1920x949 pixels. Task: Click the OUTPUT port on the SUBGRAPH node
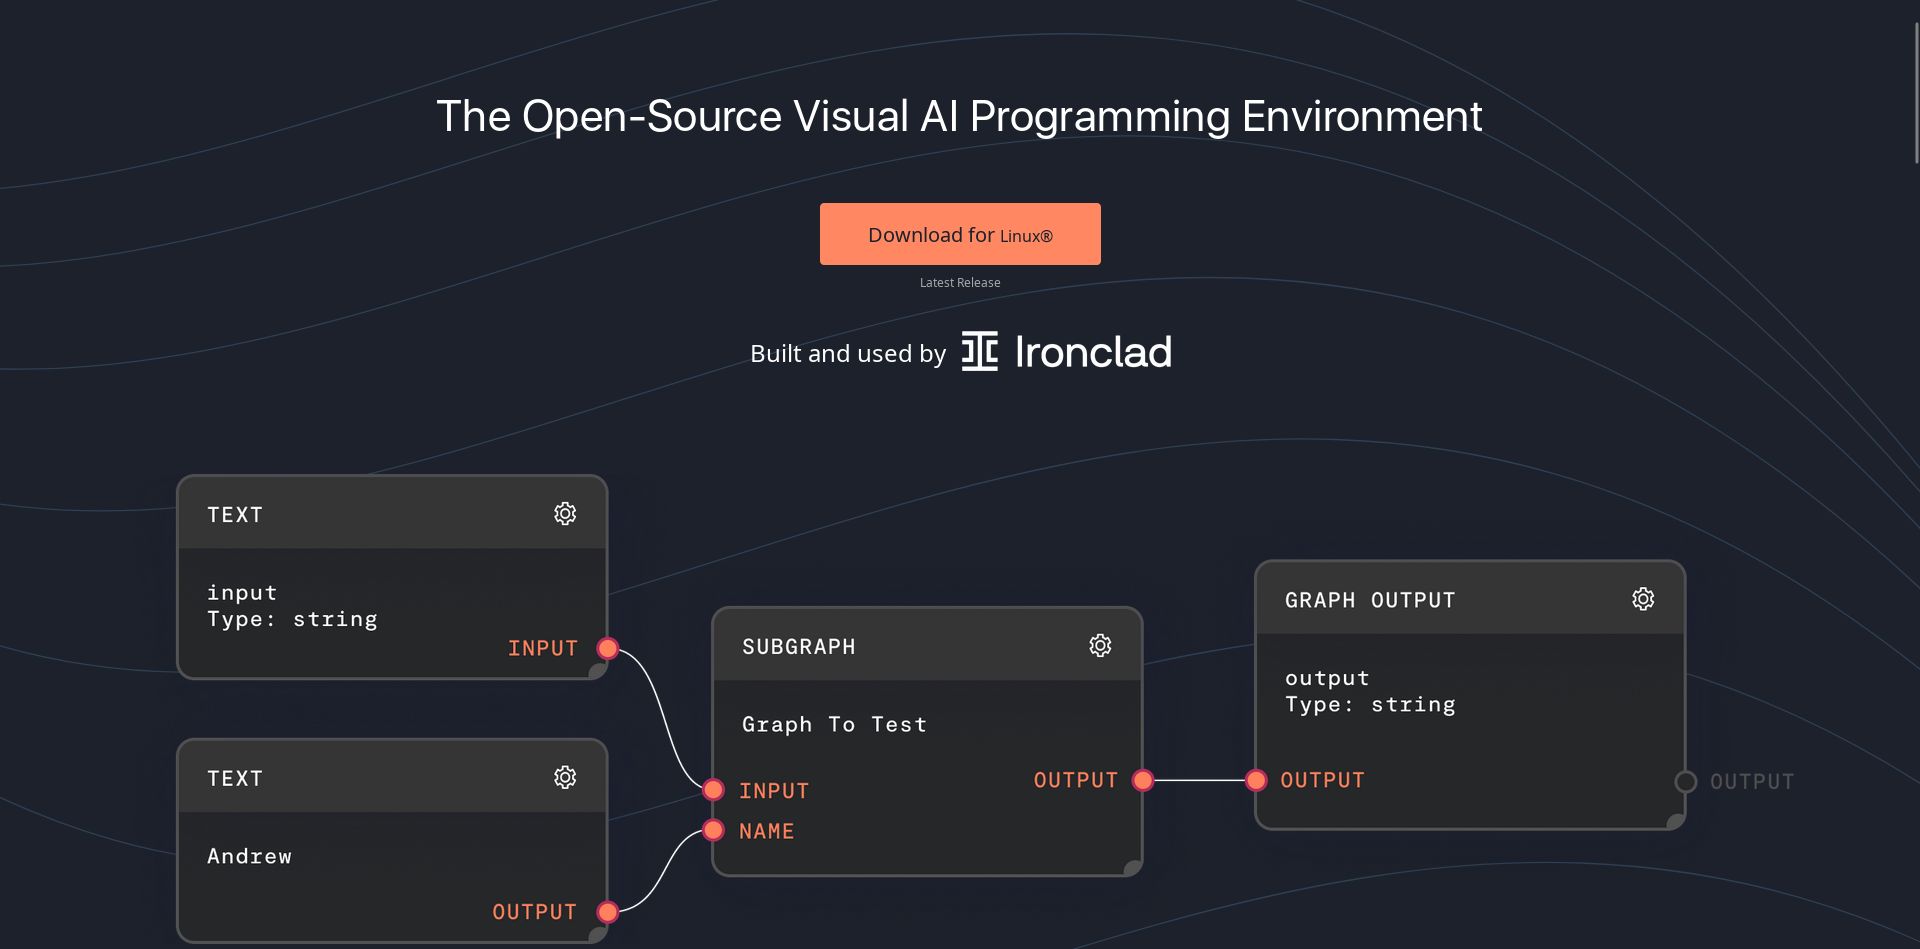click(x=1142, y=779)
